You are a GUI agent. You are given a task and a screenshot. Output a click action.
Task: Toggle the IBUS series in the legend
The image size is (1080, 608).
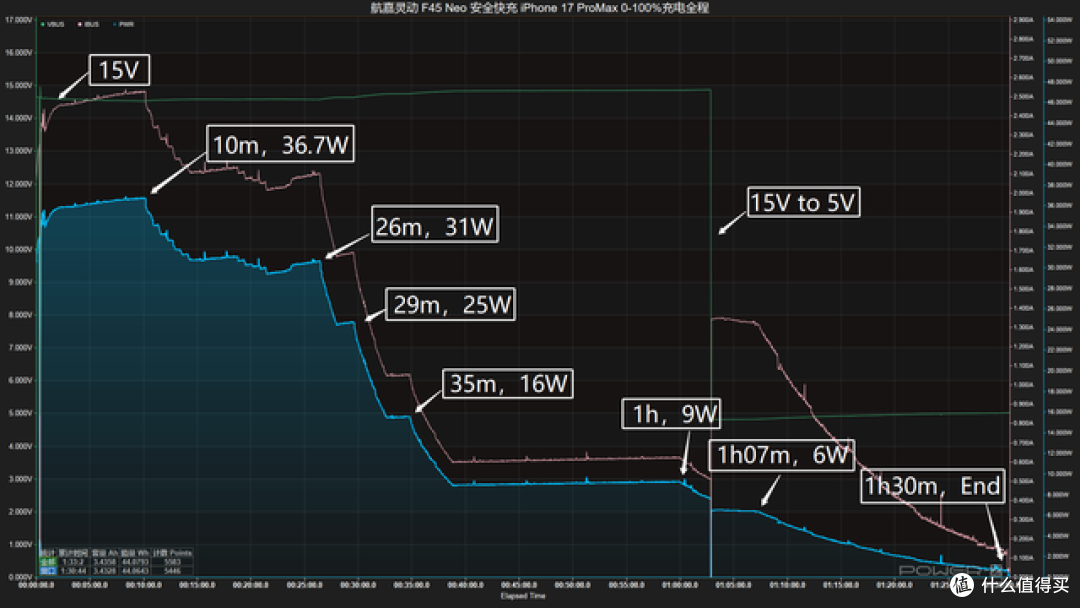88,24
